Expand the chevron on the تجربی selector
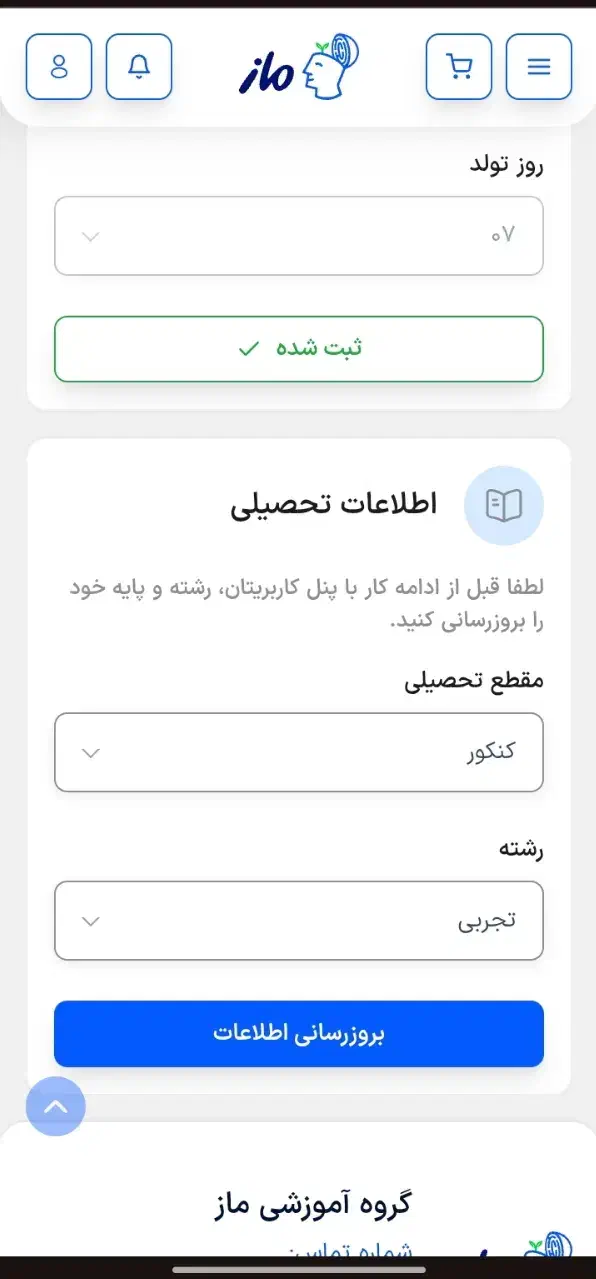 point(89,920)
